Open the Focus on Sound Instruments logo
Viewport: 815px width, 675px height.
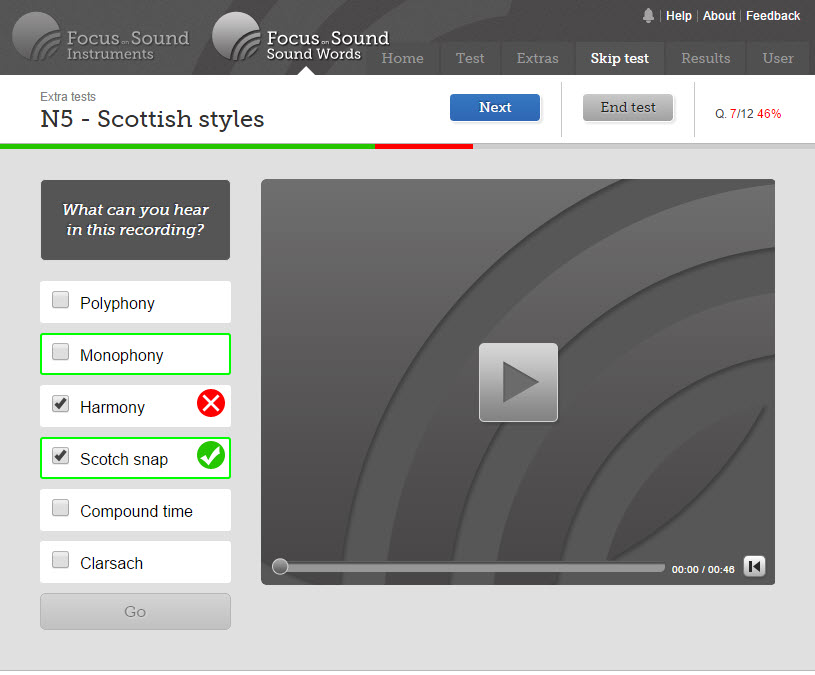[x=101, y=37]
